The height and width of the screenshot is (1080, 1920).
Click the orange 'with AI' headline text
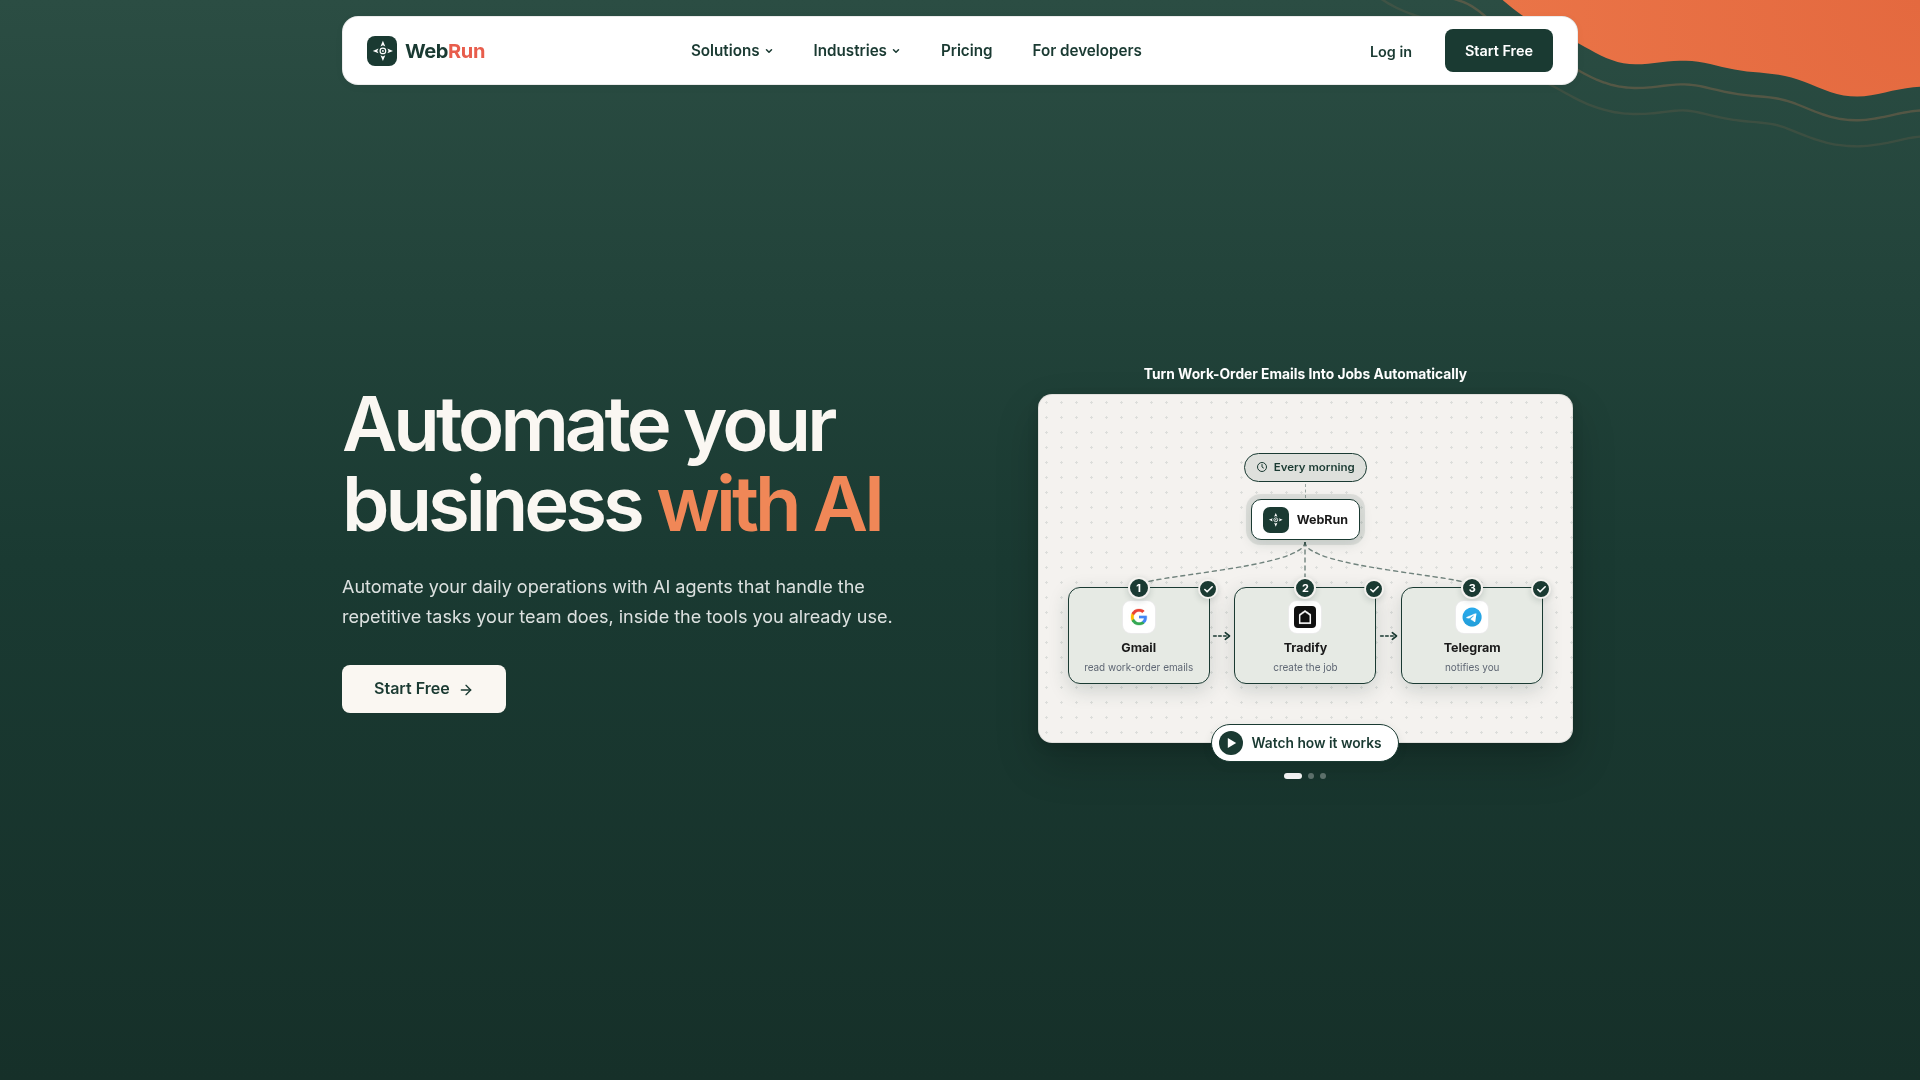[x=770, y=505]
